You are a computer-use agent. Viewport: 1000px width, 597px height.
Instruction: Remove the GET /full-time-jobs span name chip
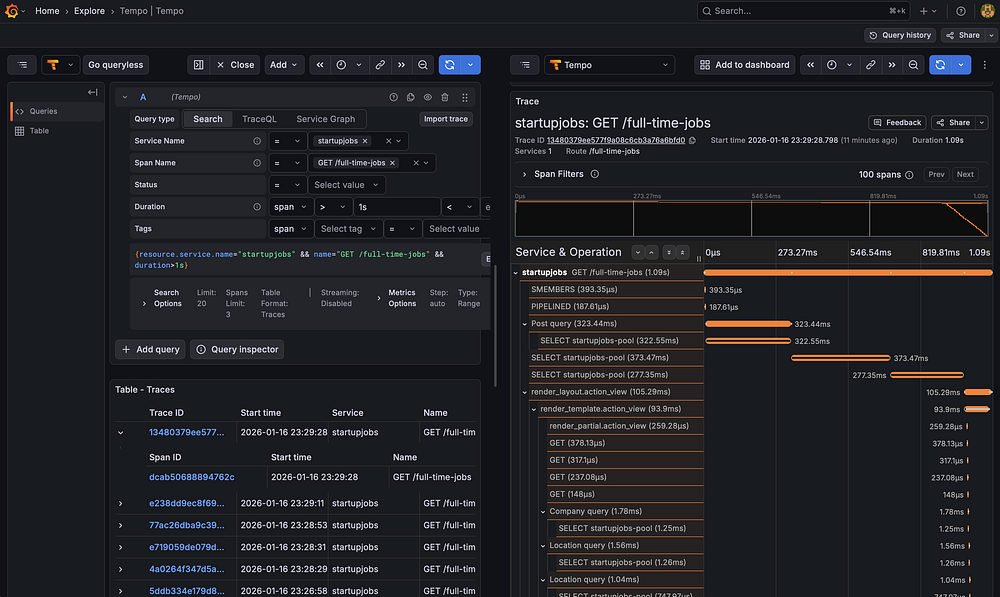(x=393, y=163)
